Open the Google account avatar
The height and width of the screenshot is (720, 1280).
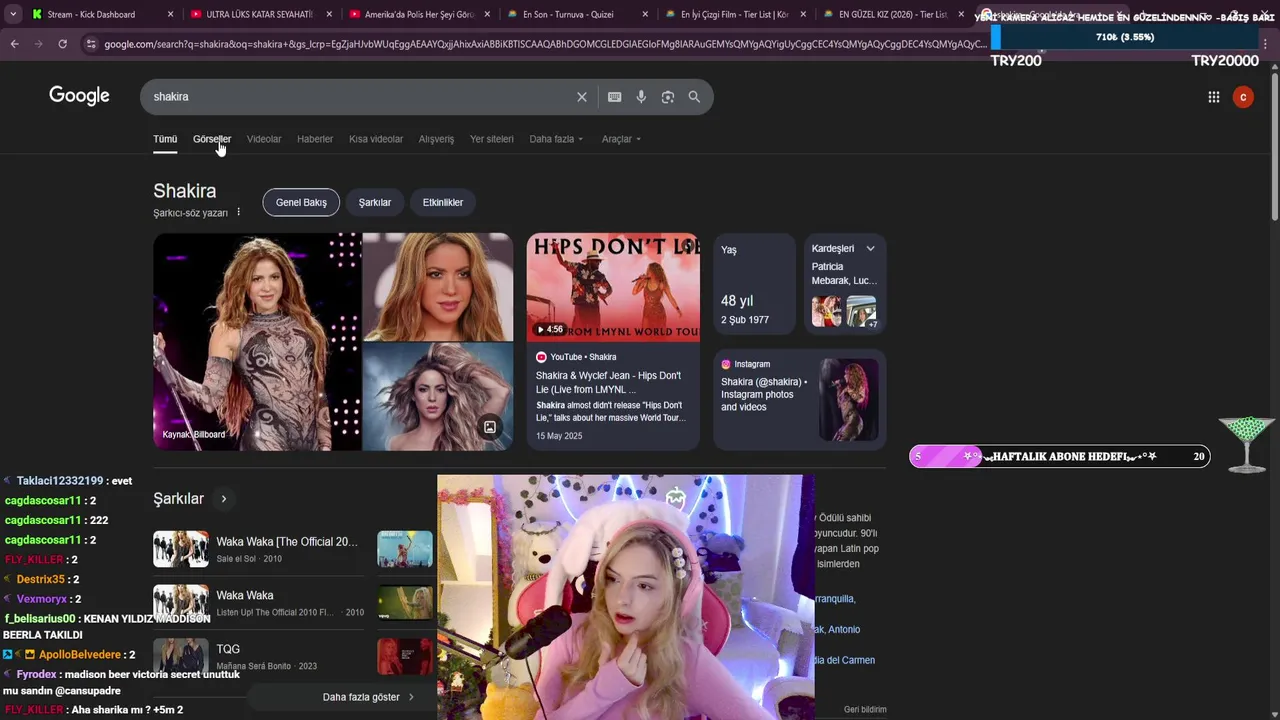click(1243, 97)
